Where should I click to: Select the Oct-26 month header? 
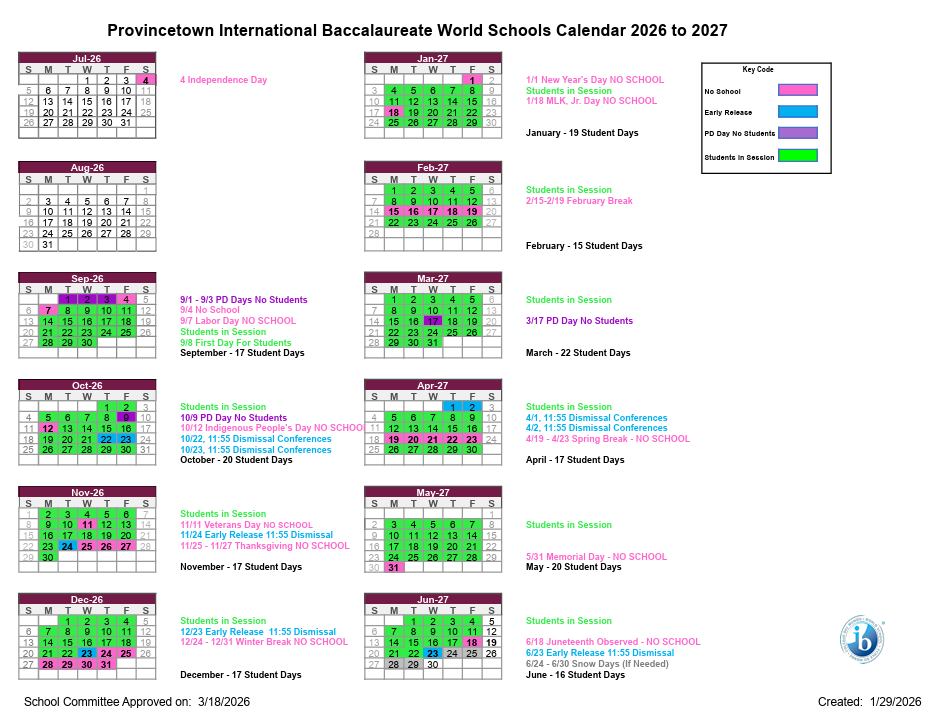(x=87, y=385)
